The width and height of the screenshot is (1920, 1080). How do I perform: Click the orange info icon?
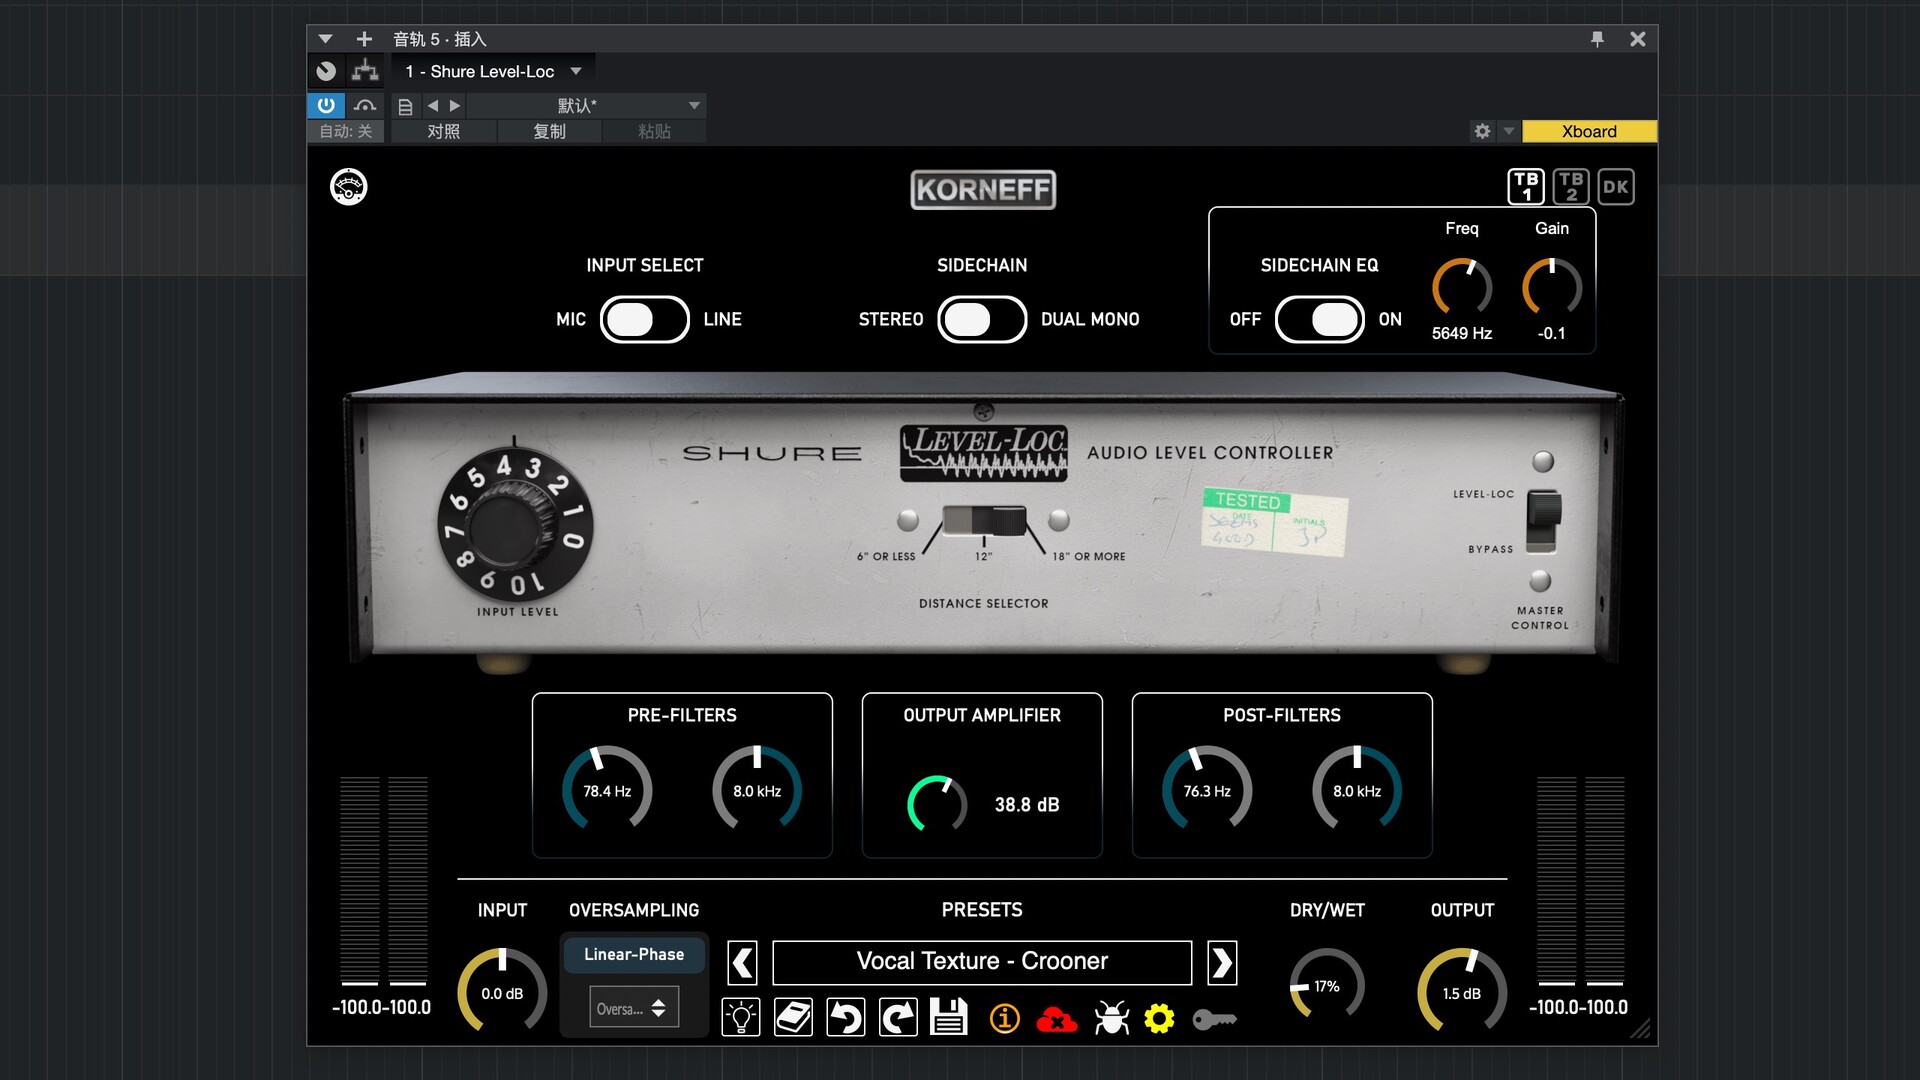[x=1004, y=1017]
